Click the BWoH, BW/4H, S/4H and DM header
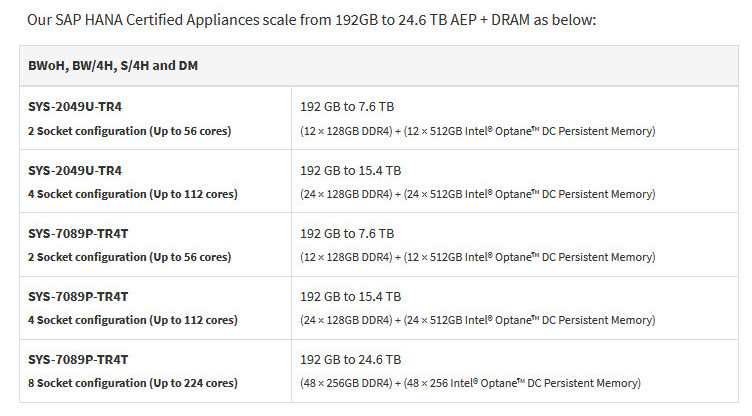 [x=113, y=66]
